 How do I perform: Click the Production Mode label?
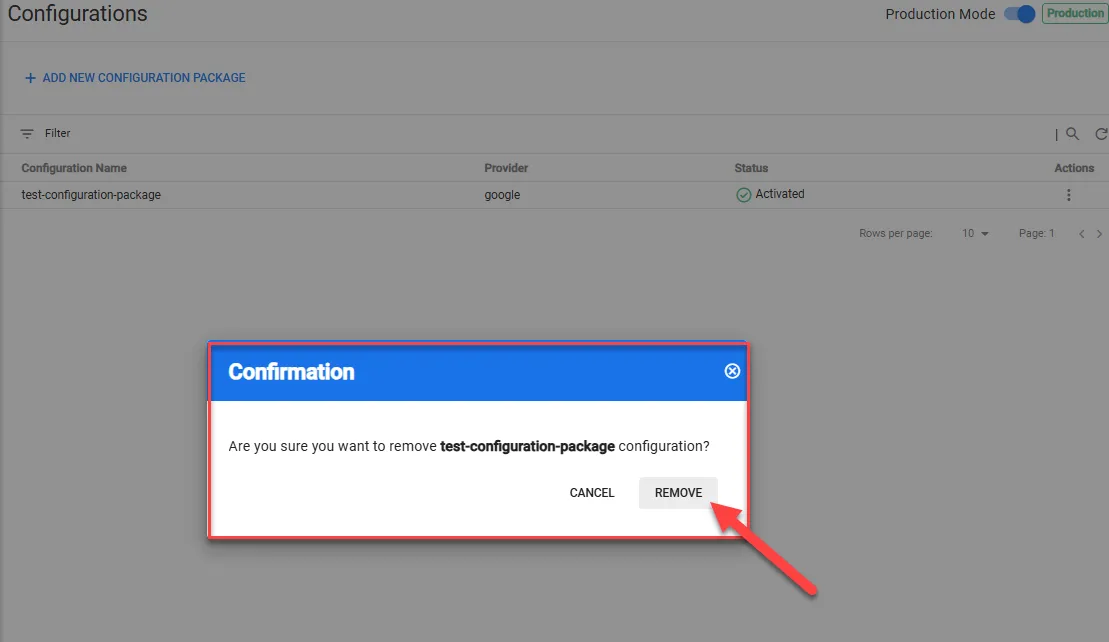pos(941,14)
